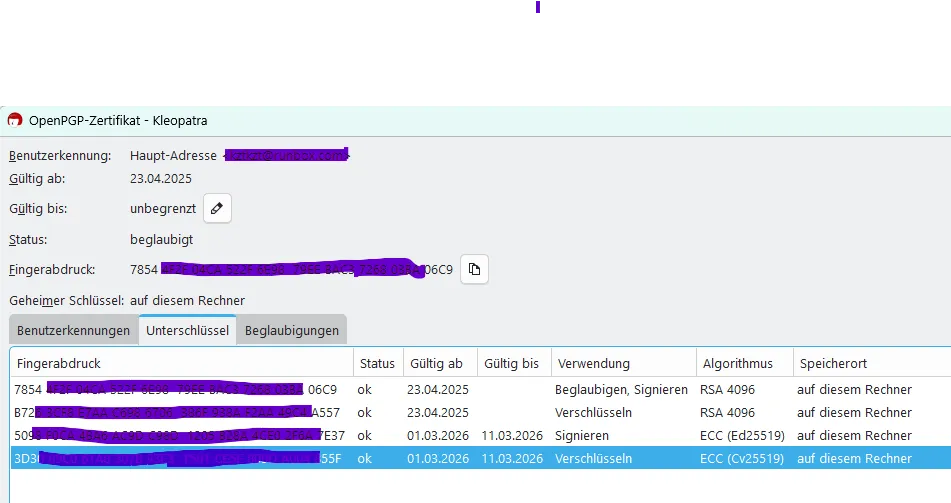
Task: Click the Gültig bis column header
Action: click(514, 363)
